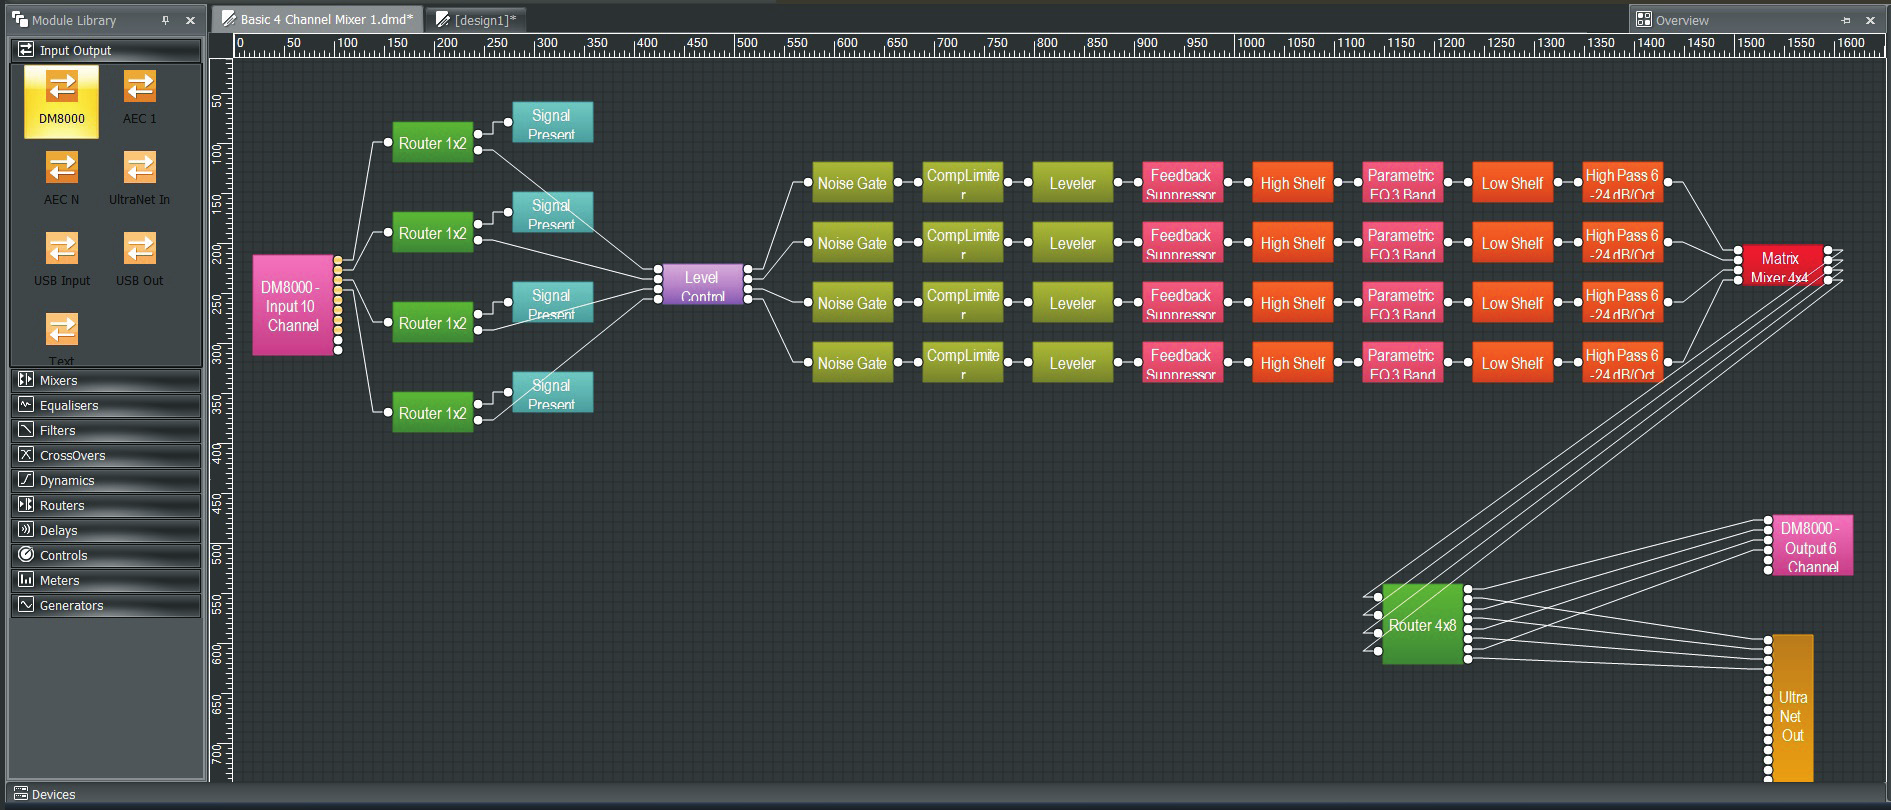This screenshot has width=1891, height=810.
Task: Choose the UltraNet In module icon
Action: pyautogui.click(x=140, y=168)
